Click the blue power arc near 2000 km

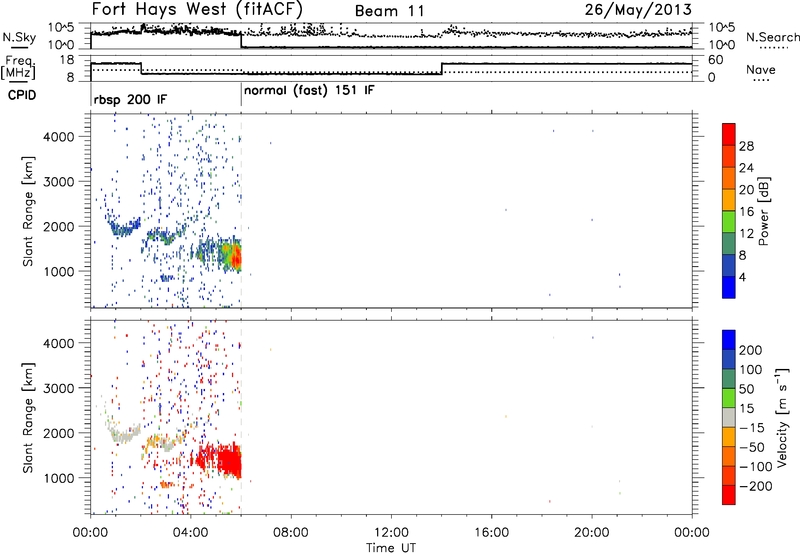[x=123, y=227]
